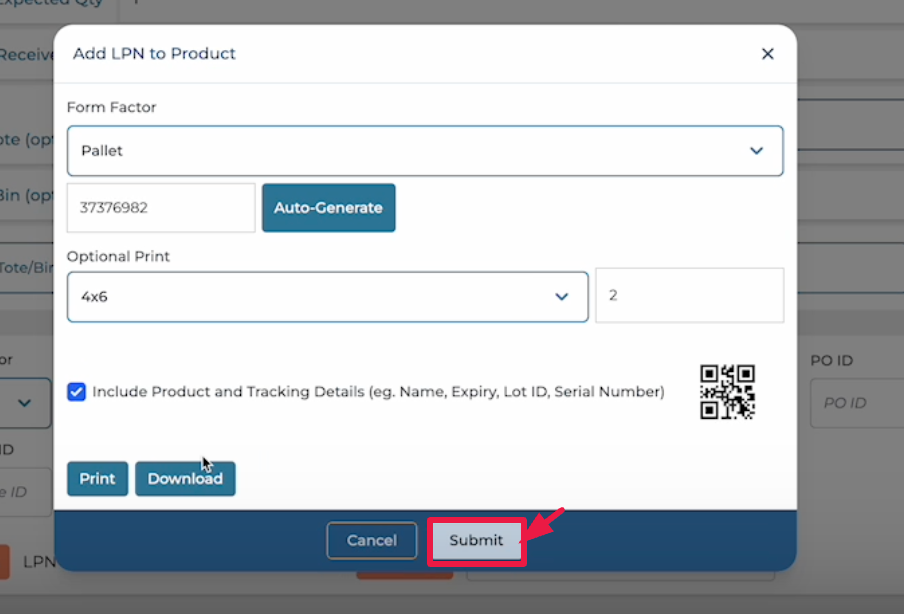
Task: Click the PO ID input field
Action: point(855,403)
